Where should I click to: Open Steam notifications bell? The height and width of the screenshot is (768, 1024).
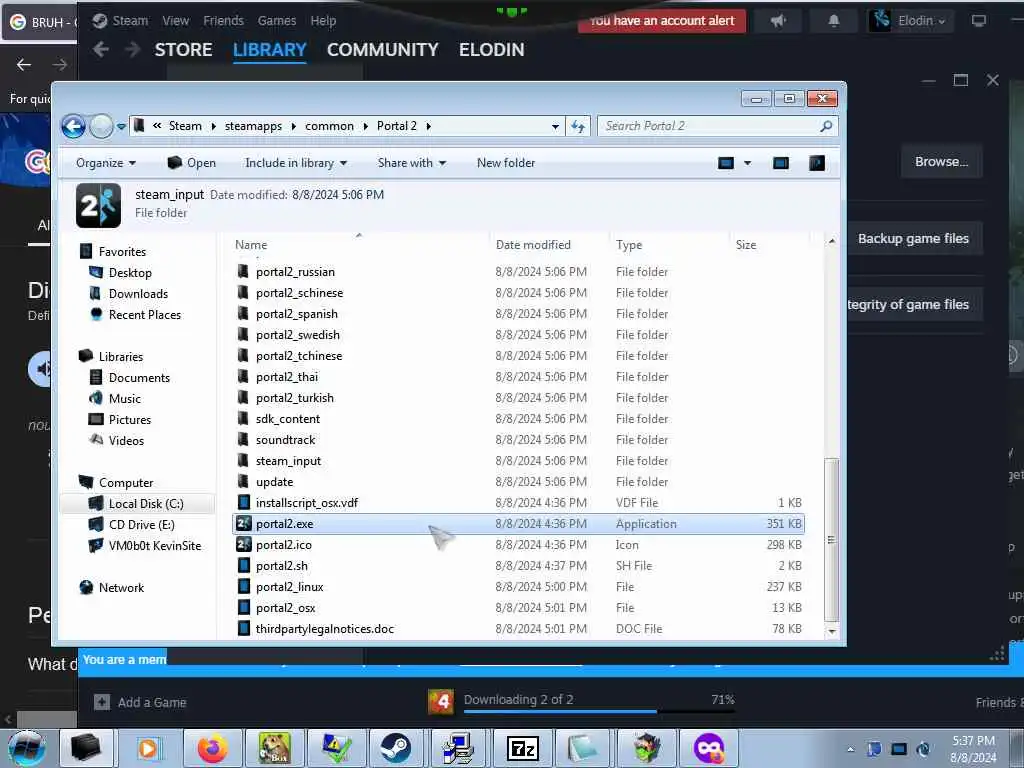pos(834,21)
